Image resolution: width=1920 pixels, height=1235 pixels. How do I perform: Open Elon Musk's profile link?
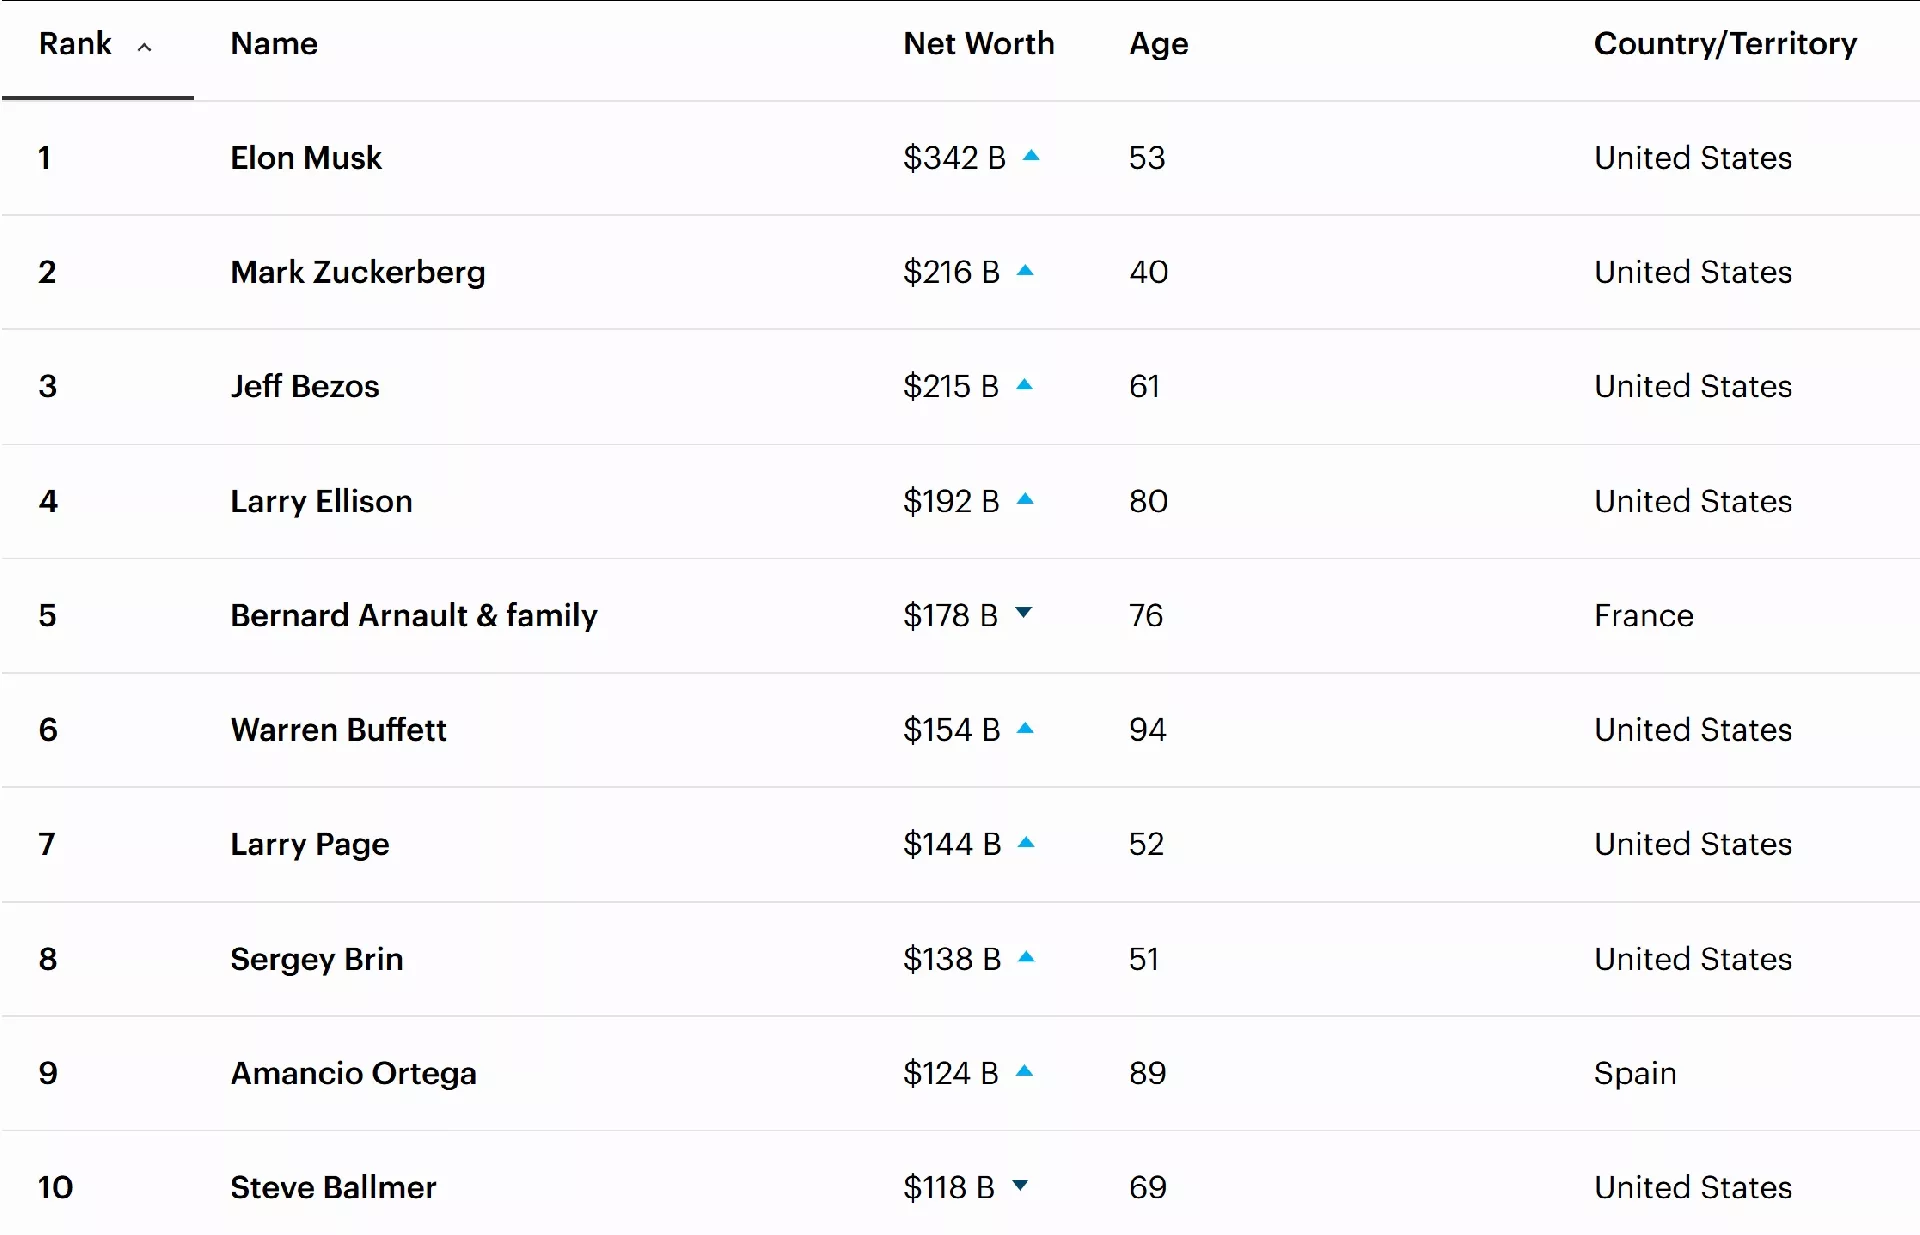point(306,158)
